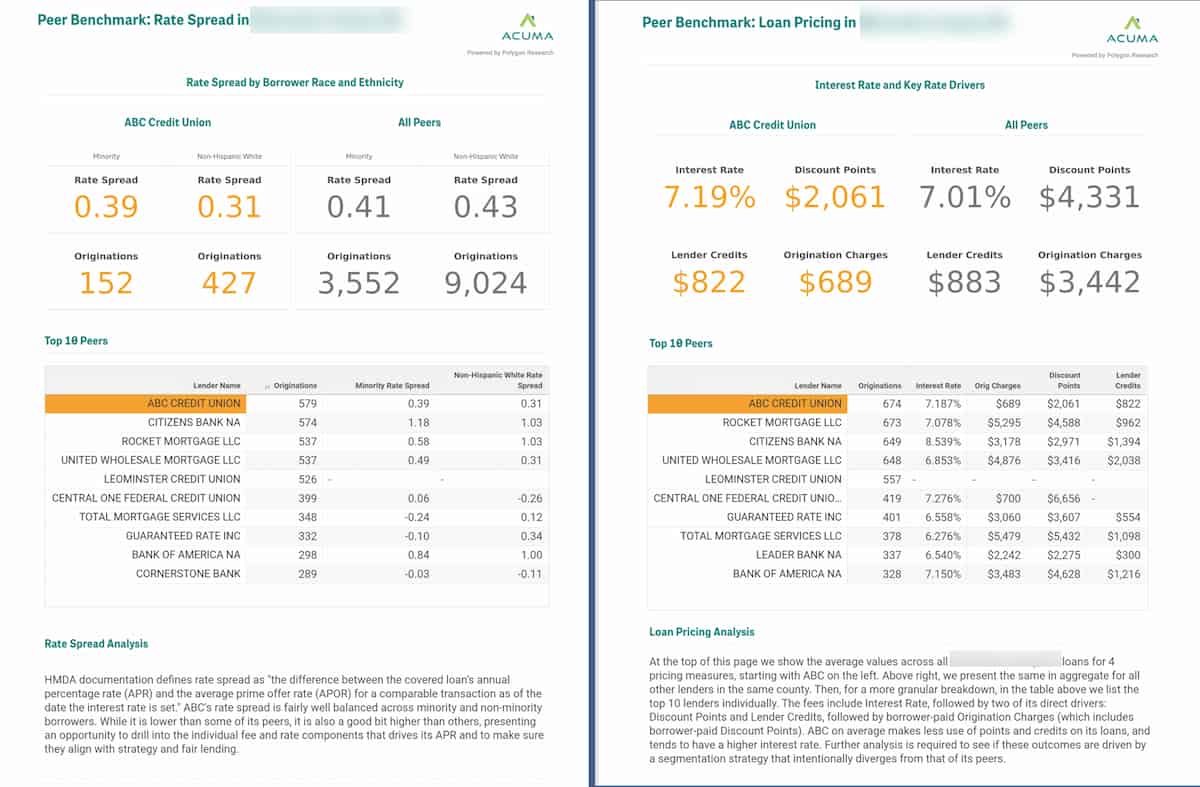Click the orange 427 originations value

click(229, 283)
